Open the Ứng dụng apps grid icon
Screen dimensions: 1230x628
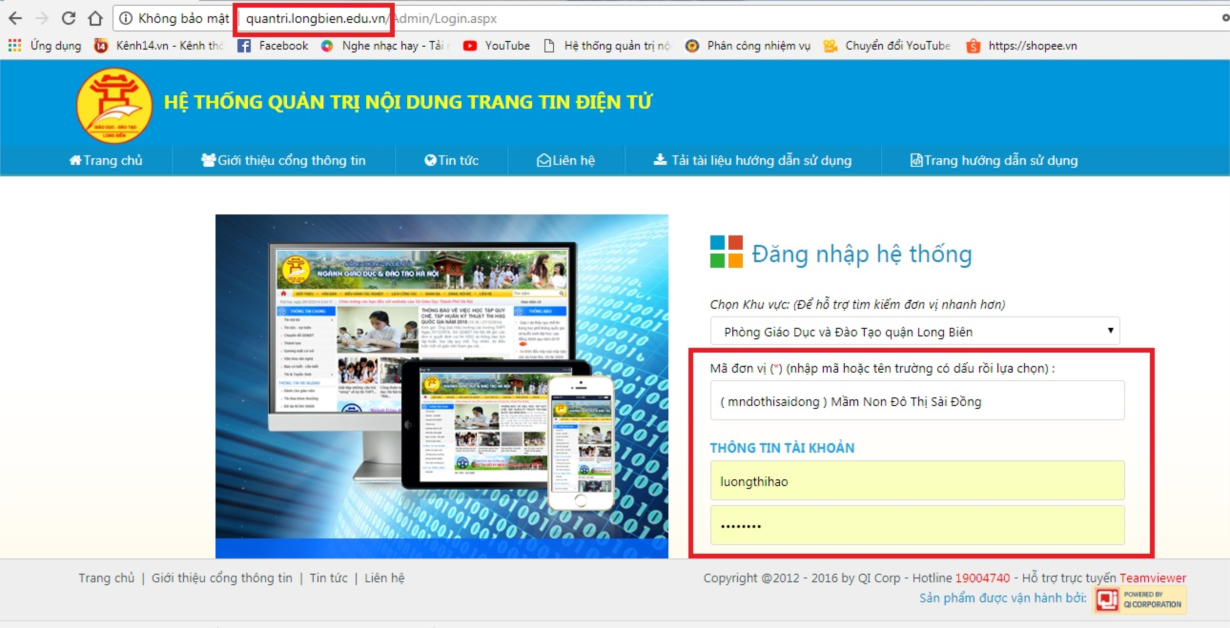14,46
